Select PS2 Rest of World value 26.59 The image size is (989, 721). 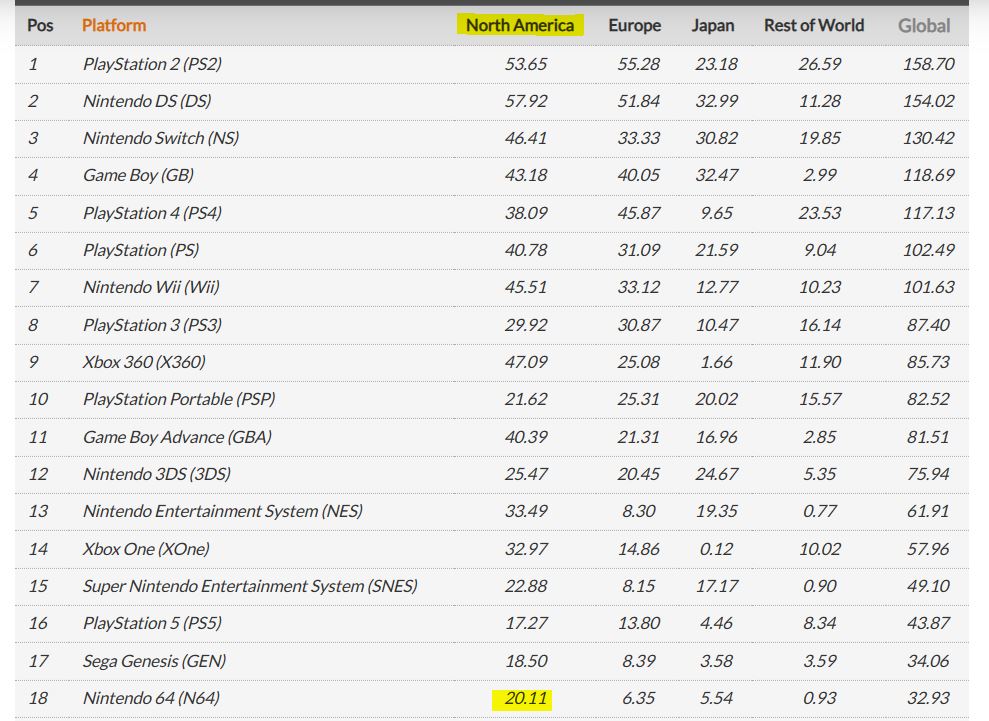[819, 64]
